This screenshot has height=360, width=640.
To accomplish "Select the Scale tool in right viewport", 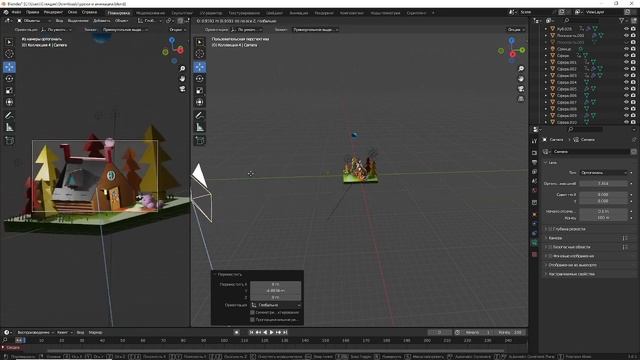I will tap(200, 90).
